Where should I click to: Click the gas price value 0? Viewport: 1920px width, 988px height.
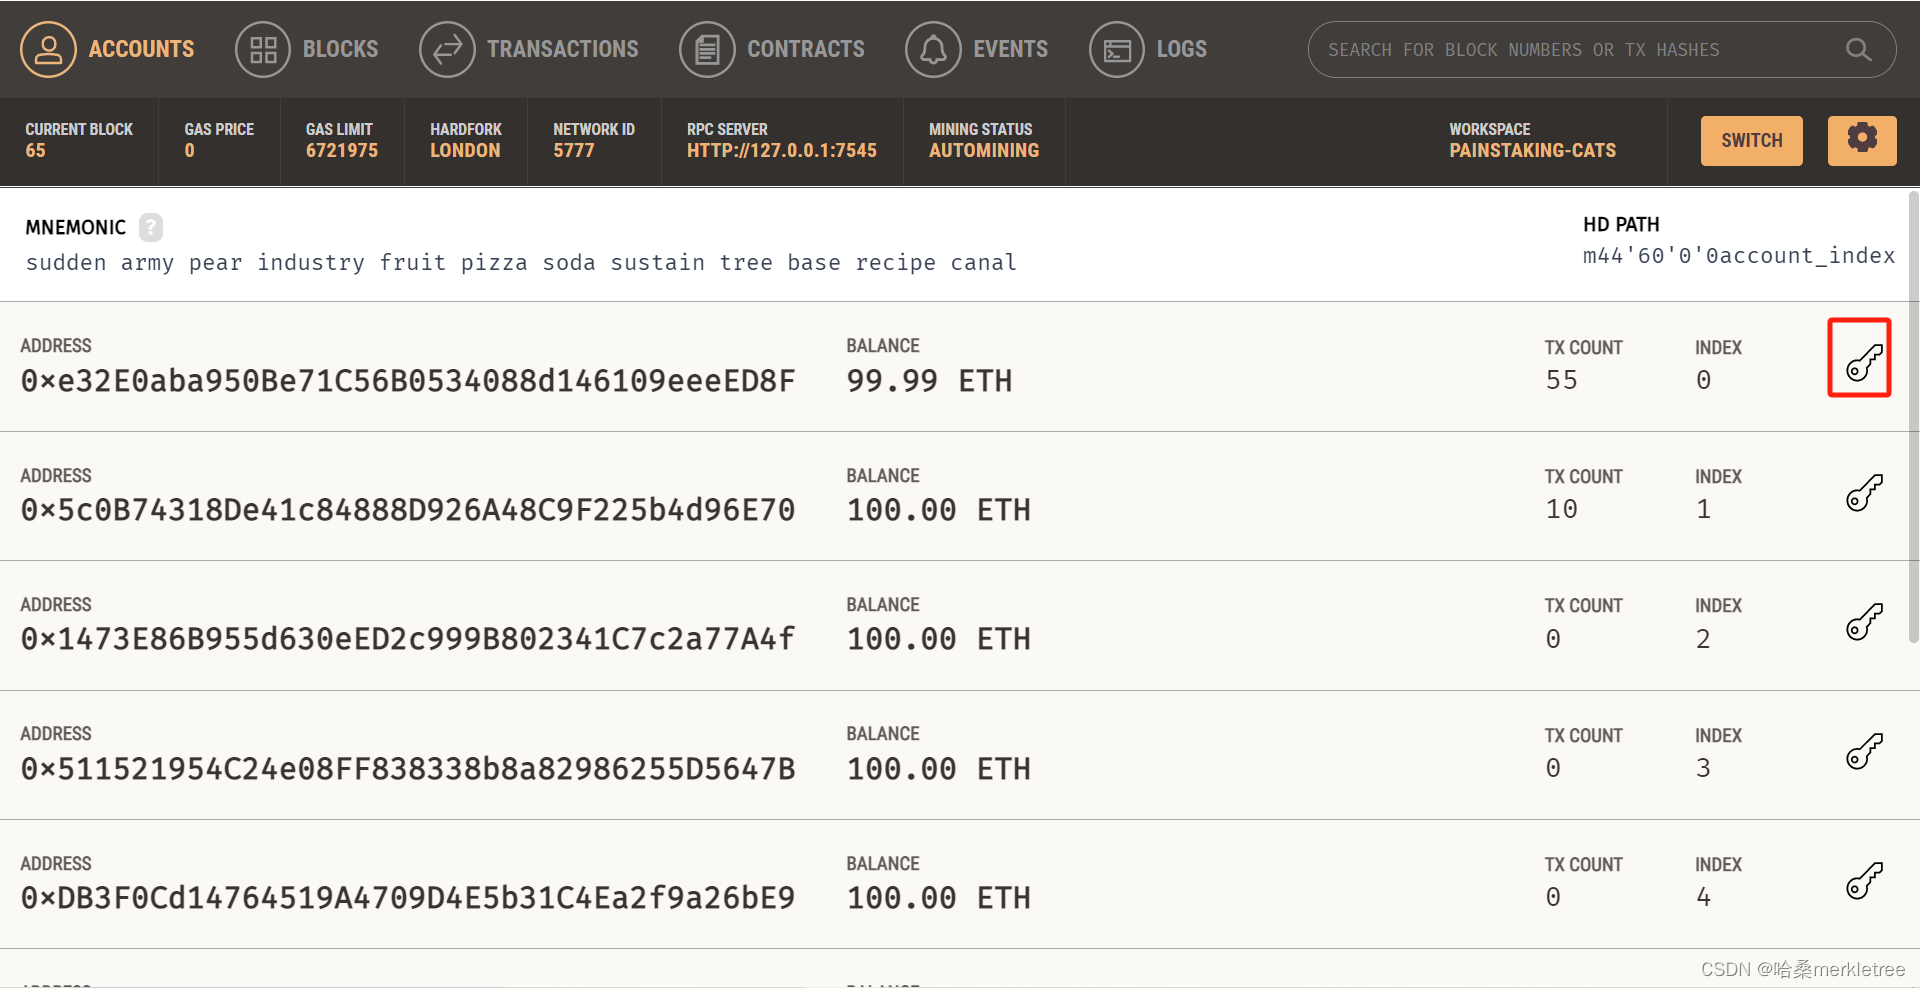[189, 151]
